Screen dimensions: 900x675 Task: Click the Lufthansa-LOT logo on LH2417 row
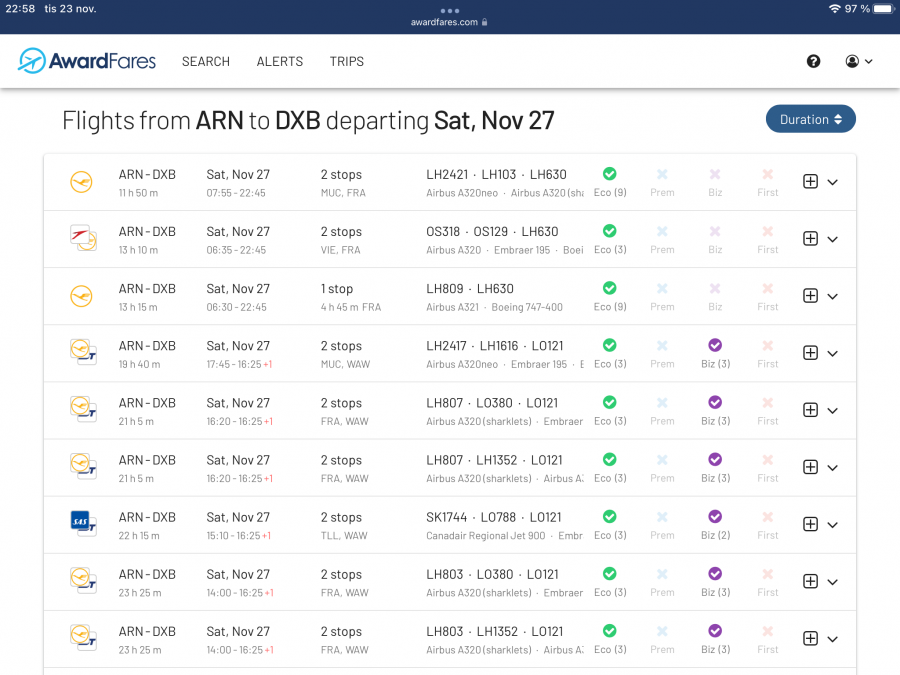tap(83, 352)
